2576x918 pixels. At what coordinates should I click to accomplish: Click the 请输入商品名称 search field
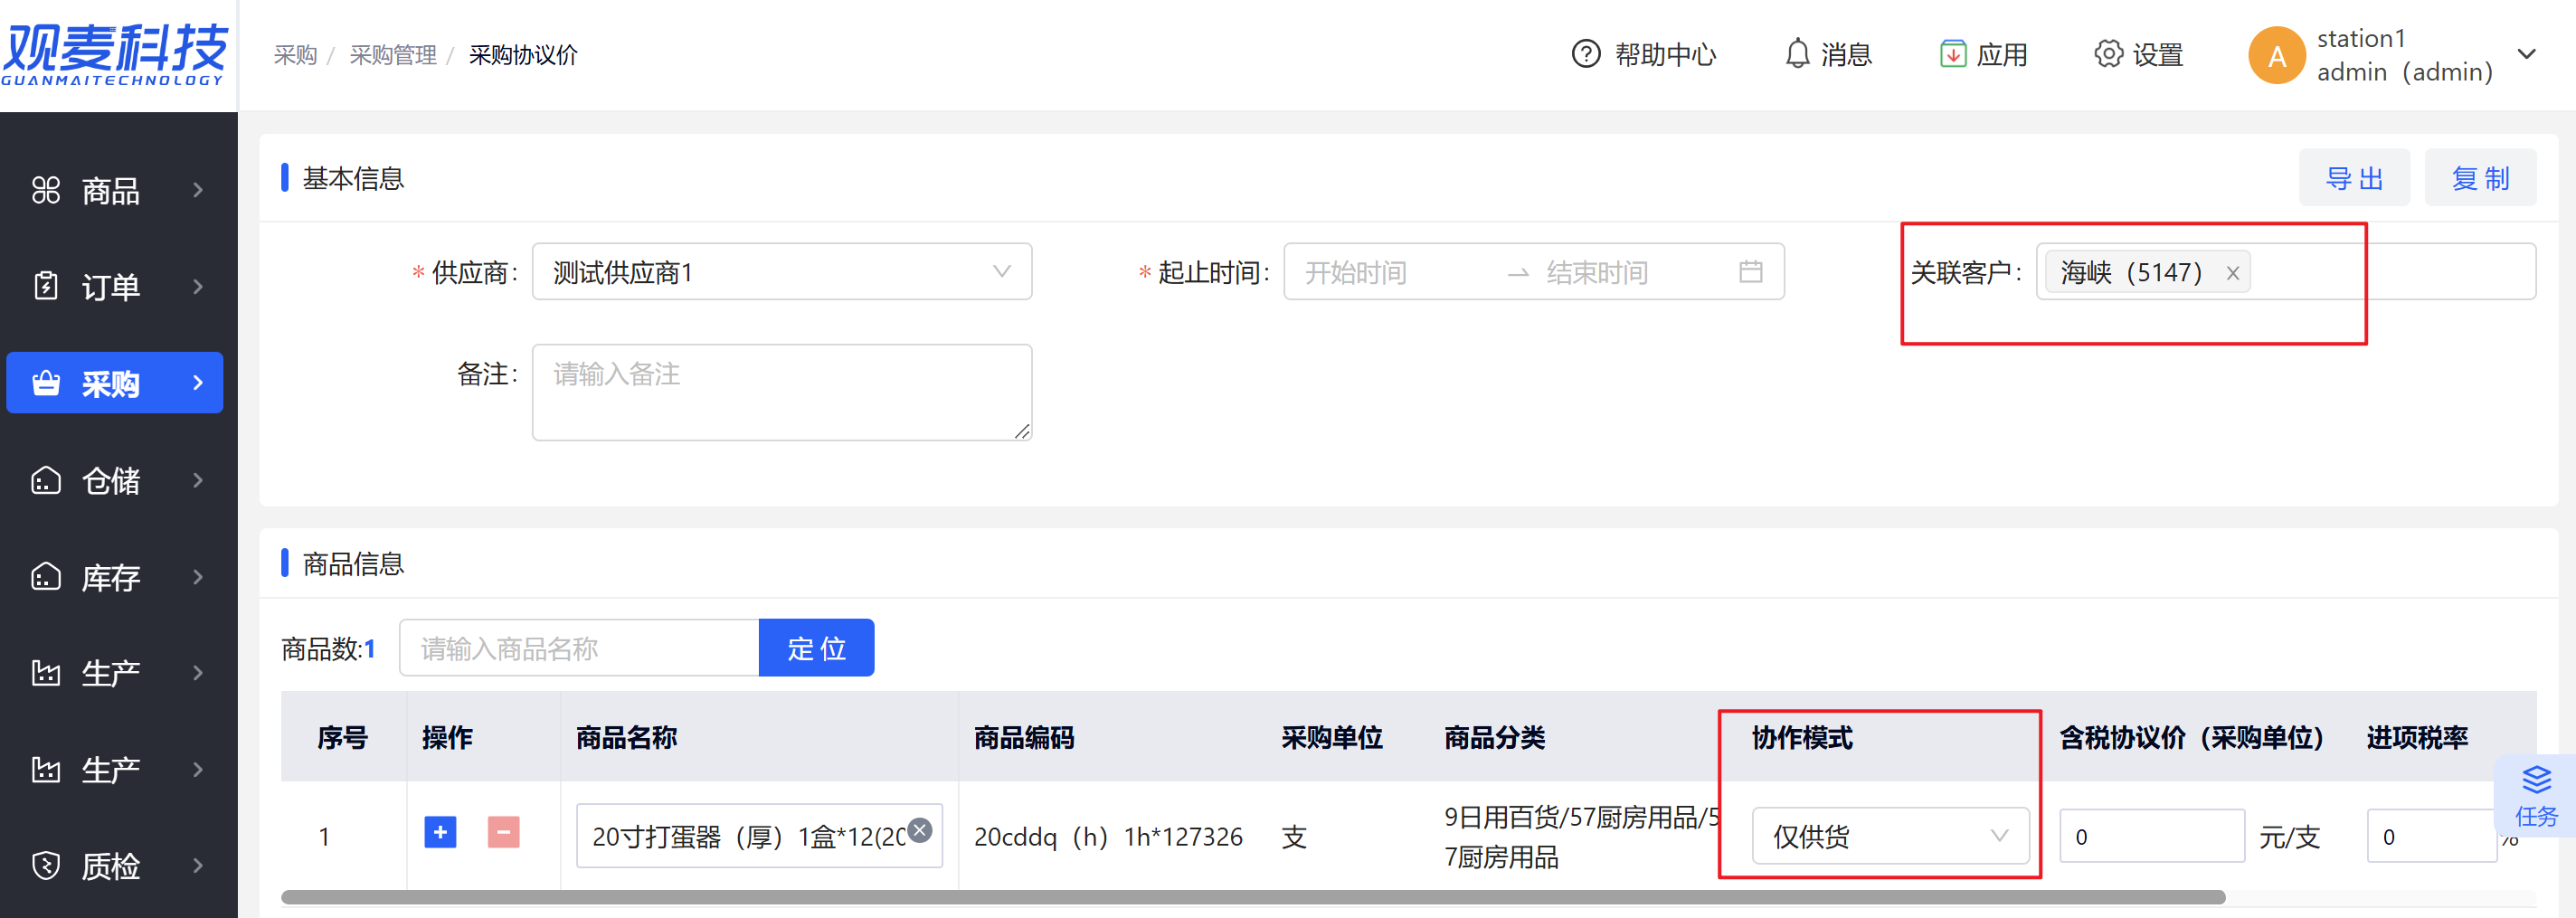[579, 648]
